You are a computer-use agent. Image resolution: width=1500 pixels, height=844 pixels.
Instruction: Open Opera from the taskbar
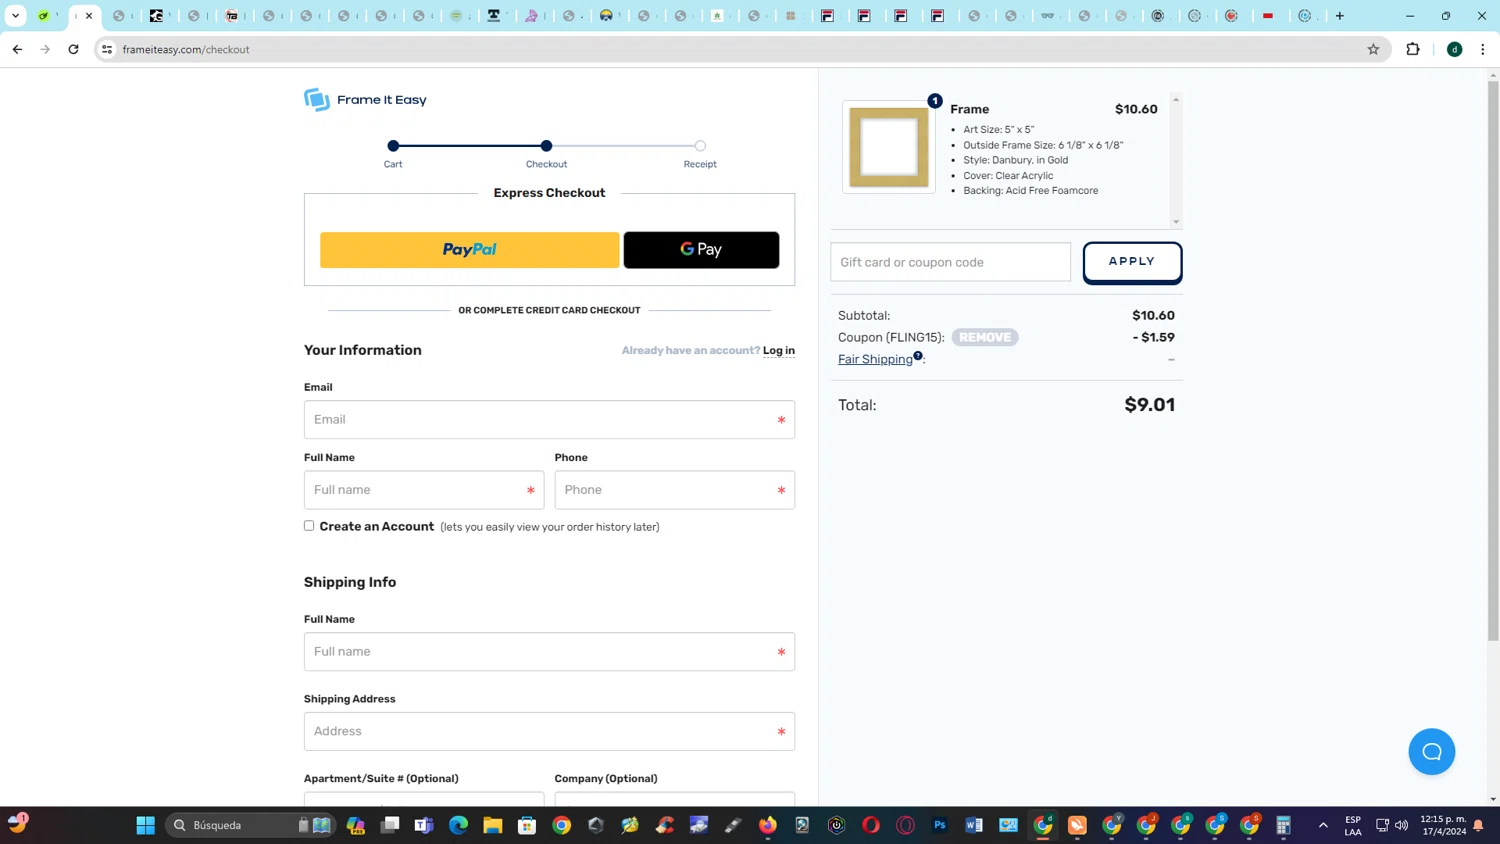click(871, 825)
